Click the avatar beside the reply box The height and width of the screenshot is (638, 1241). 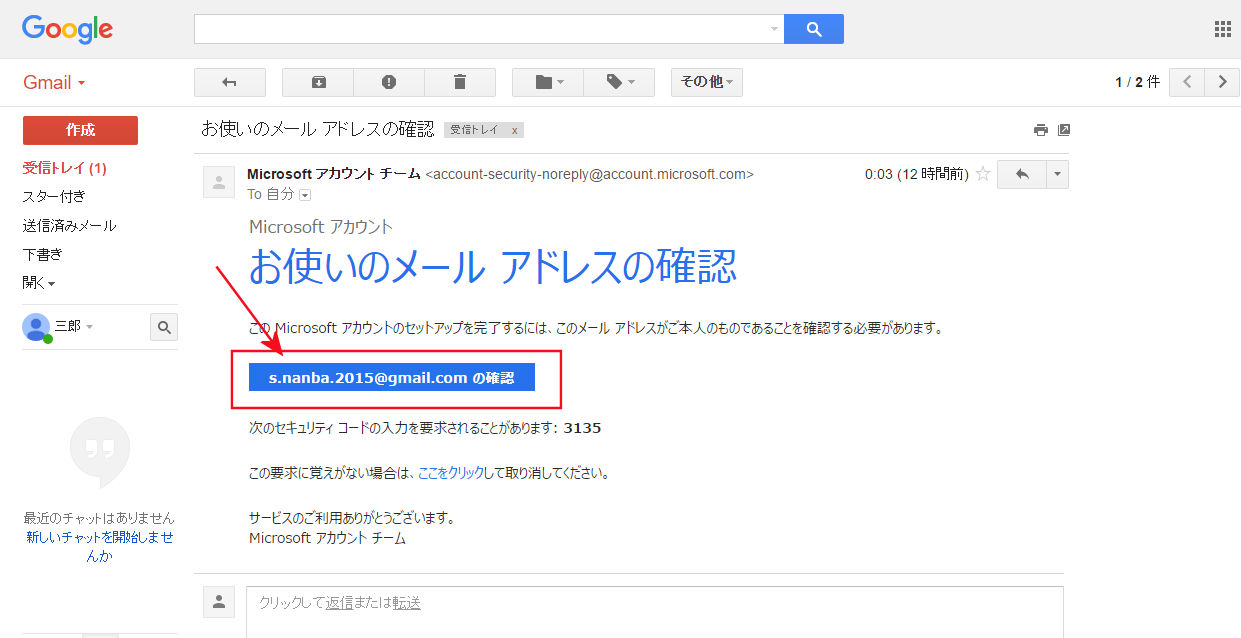pos(219,601)
